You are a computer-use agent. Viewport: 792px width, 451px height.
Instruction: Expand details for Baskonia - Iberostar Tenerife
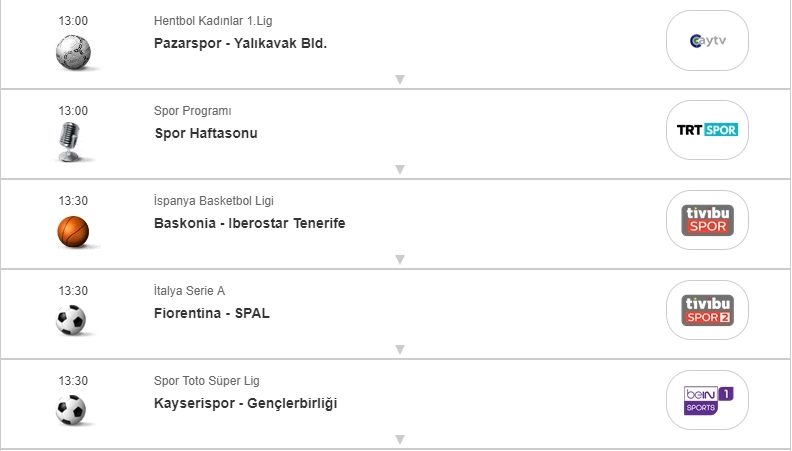tap(399, 259)
